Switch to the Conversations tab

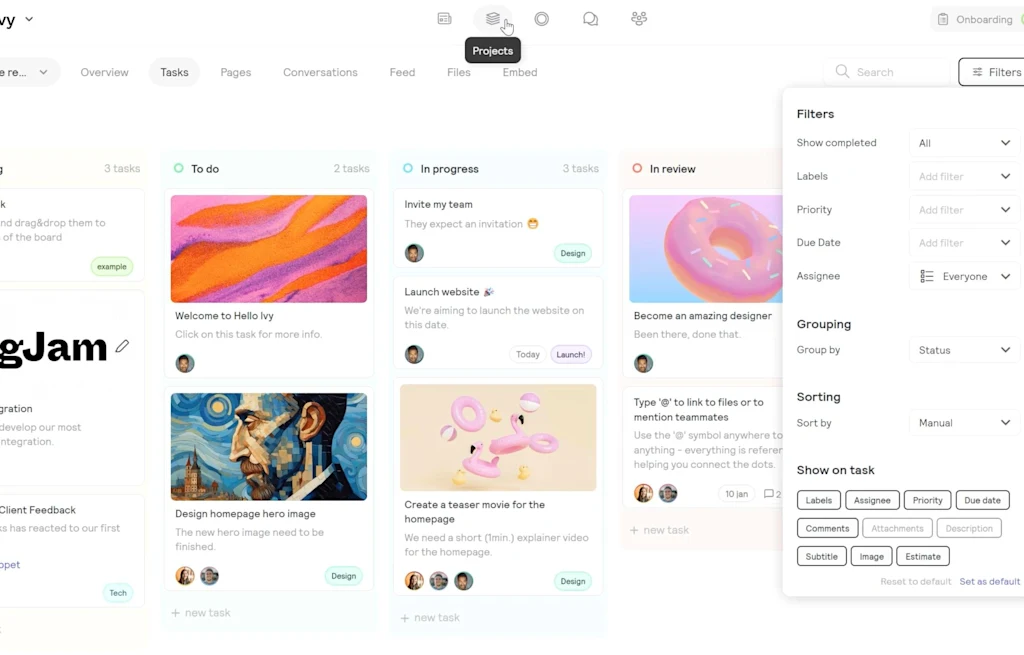tap(320, 72)
